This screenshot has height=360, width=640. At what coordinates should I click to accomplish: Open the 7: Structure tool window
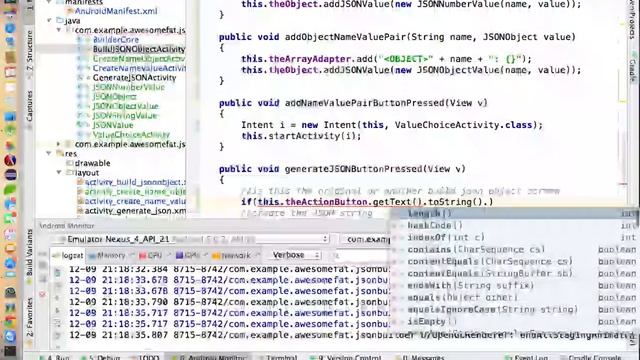pos(29,51)
